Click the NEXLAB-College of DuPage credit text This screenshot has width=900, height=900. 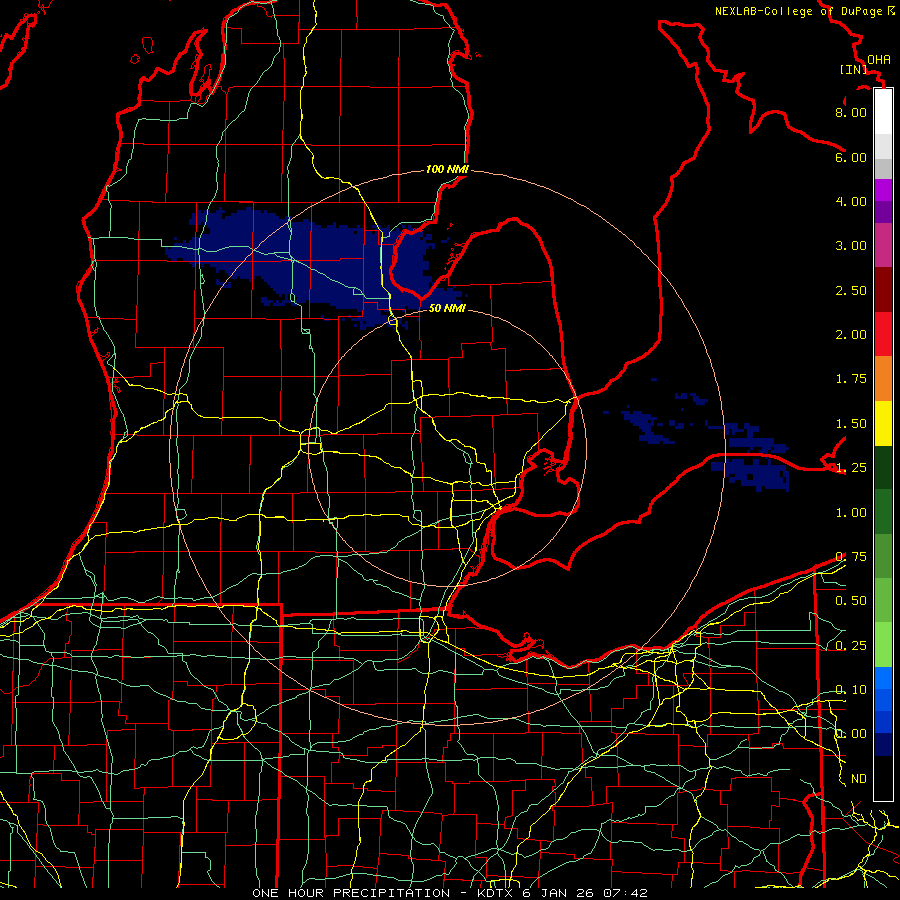(x=805, y=11)
